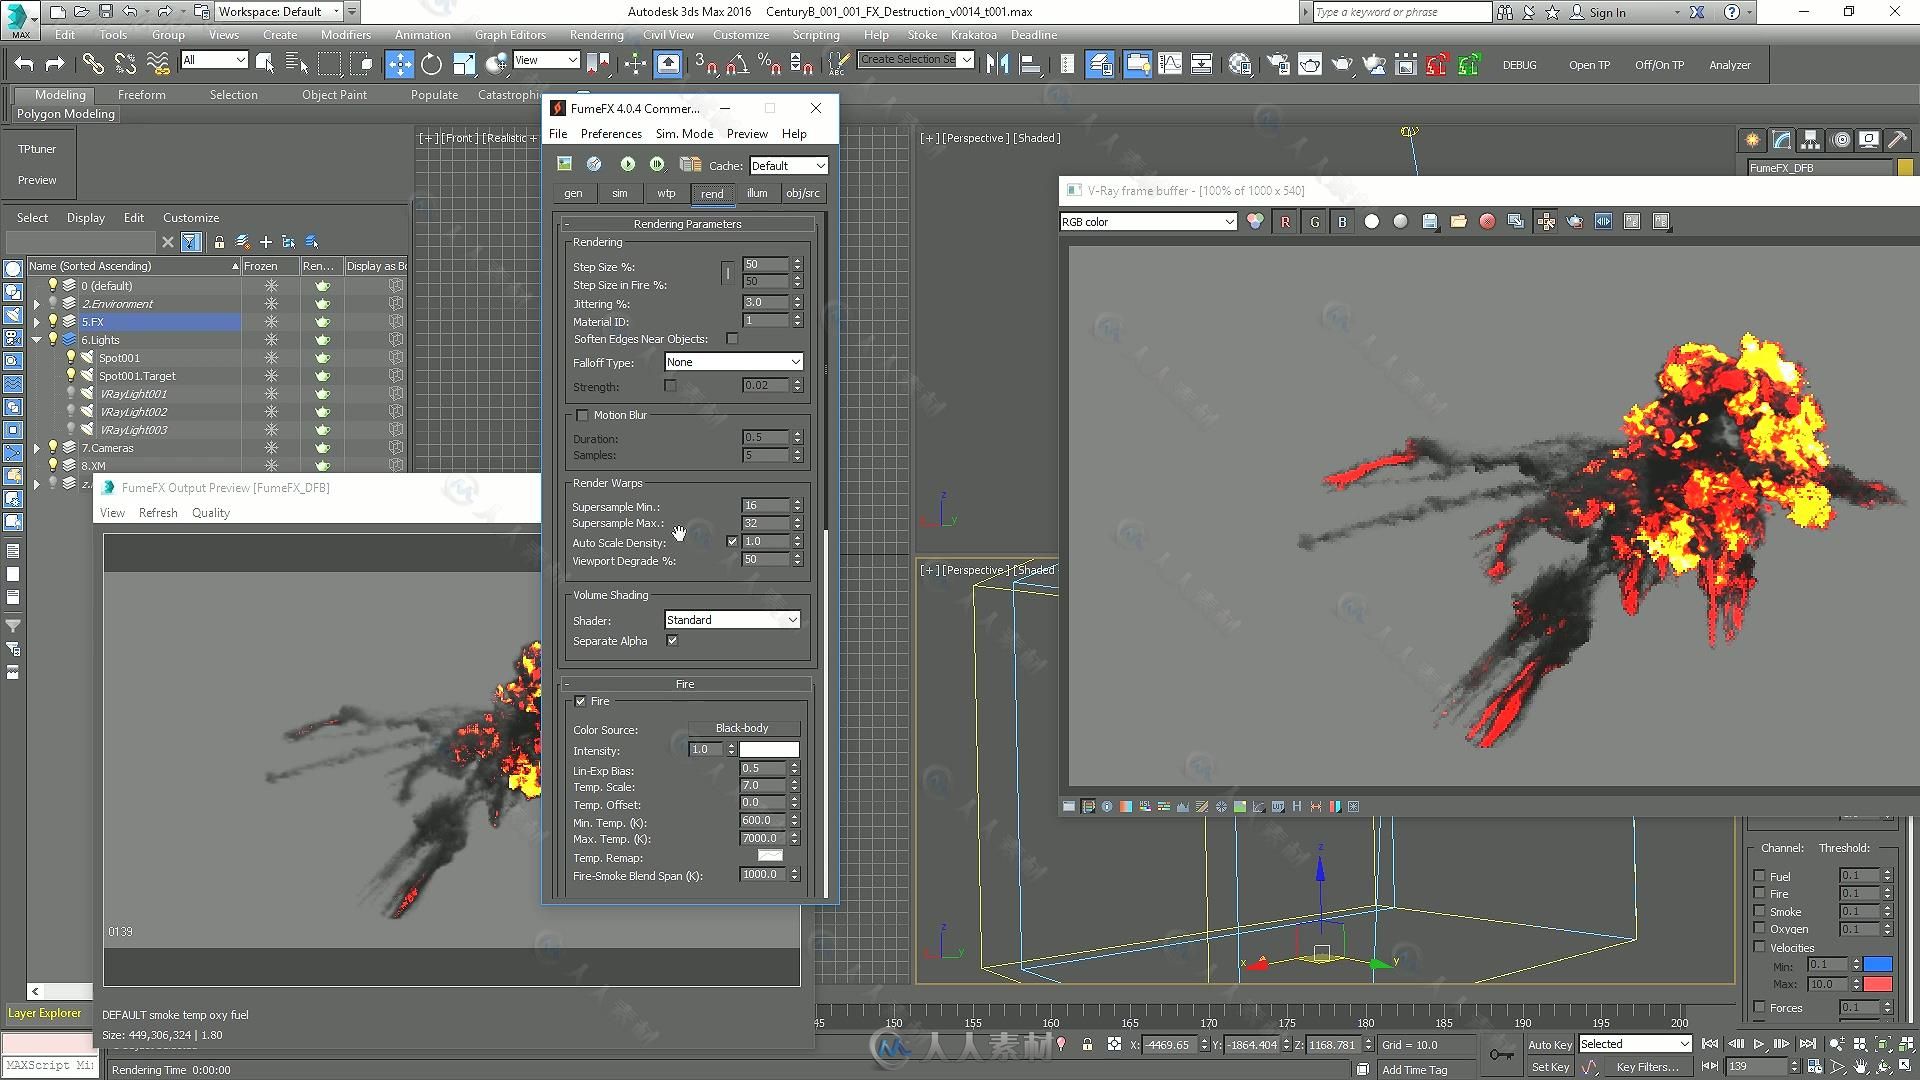Toggle the Auto Key button
This screenshot has width=1920, height=1080.
[1550, 1044]
